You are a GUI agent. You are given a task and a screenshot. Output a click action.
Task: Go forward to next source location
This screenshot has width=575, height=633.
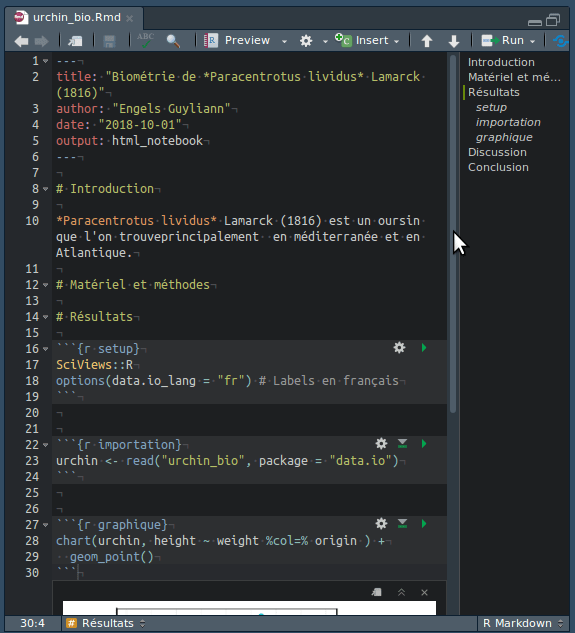tap(42, 41)
